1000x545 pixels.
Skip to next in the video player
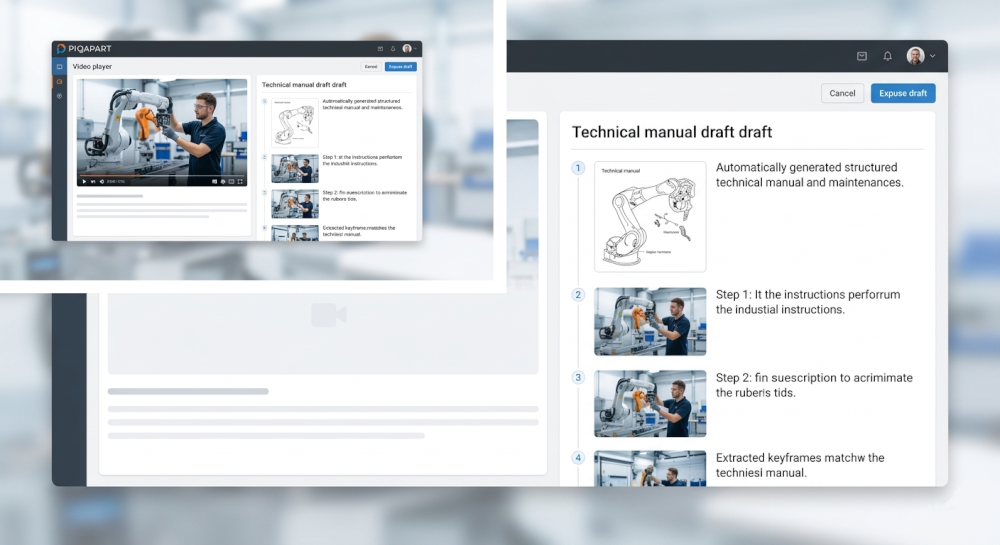click(93, 181)
